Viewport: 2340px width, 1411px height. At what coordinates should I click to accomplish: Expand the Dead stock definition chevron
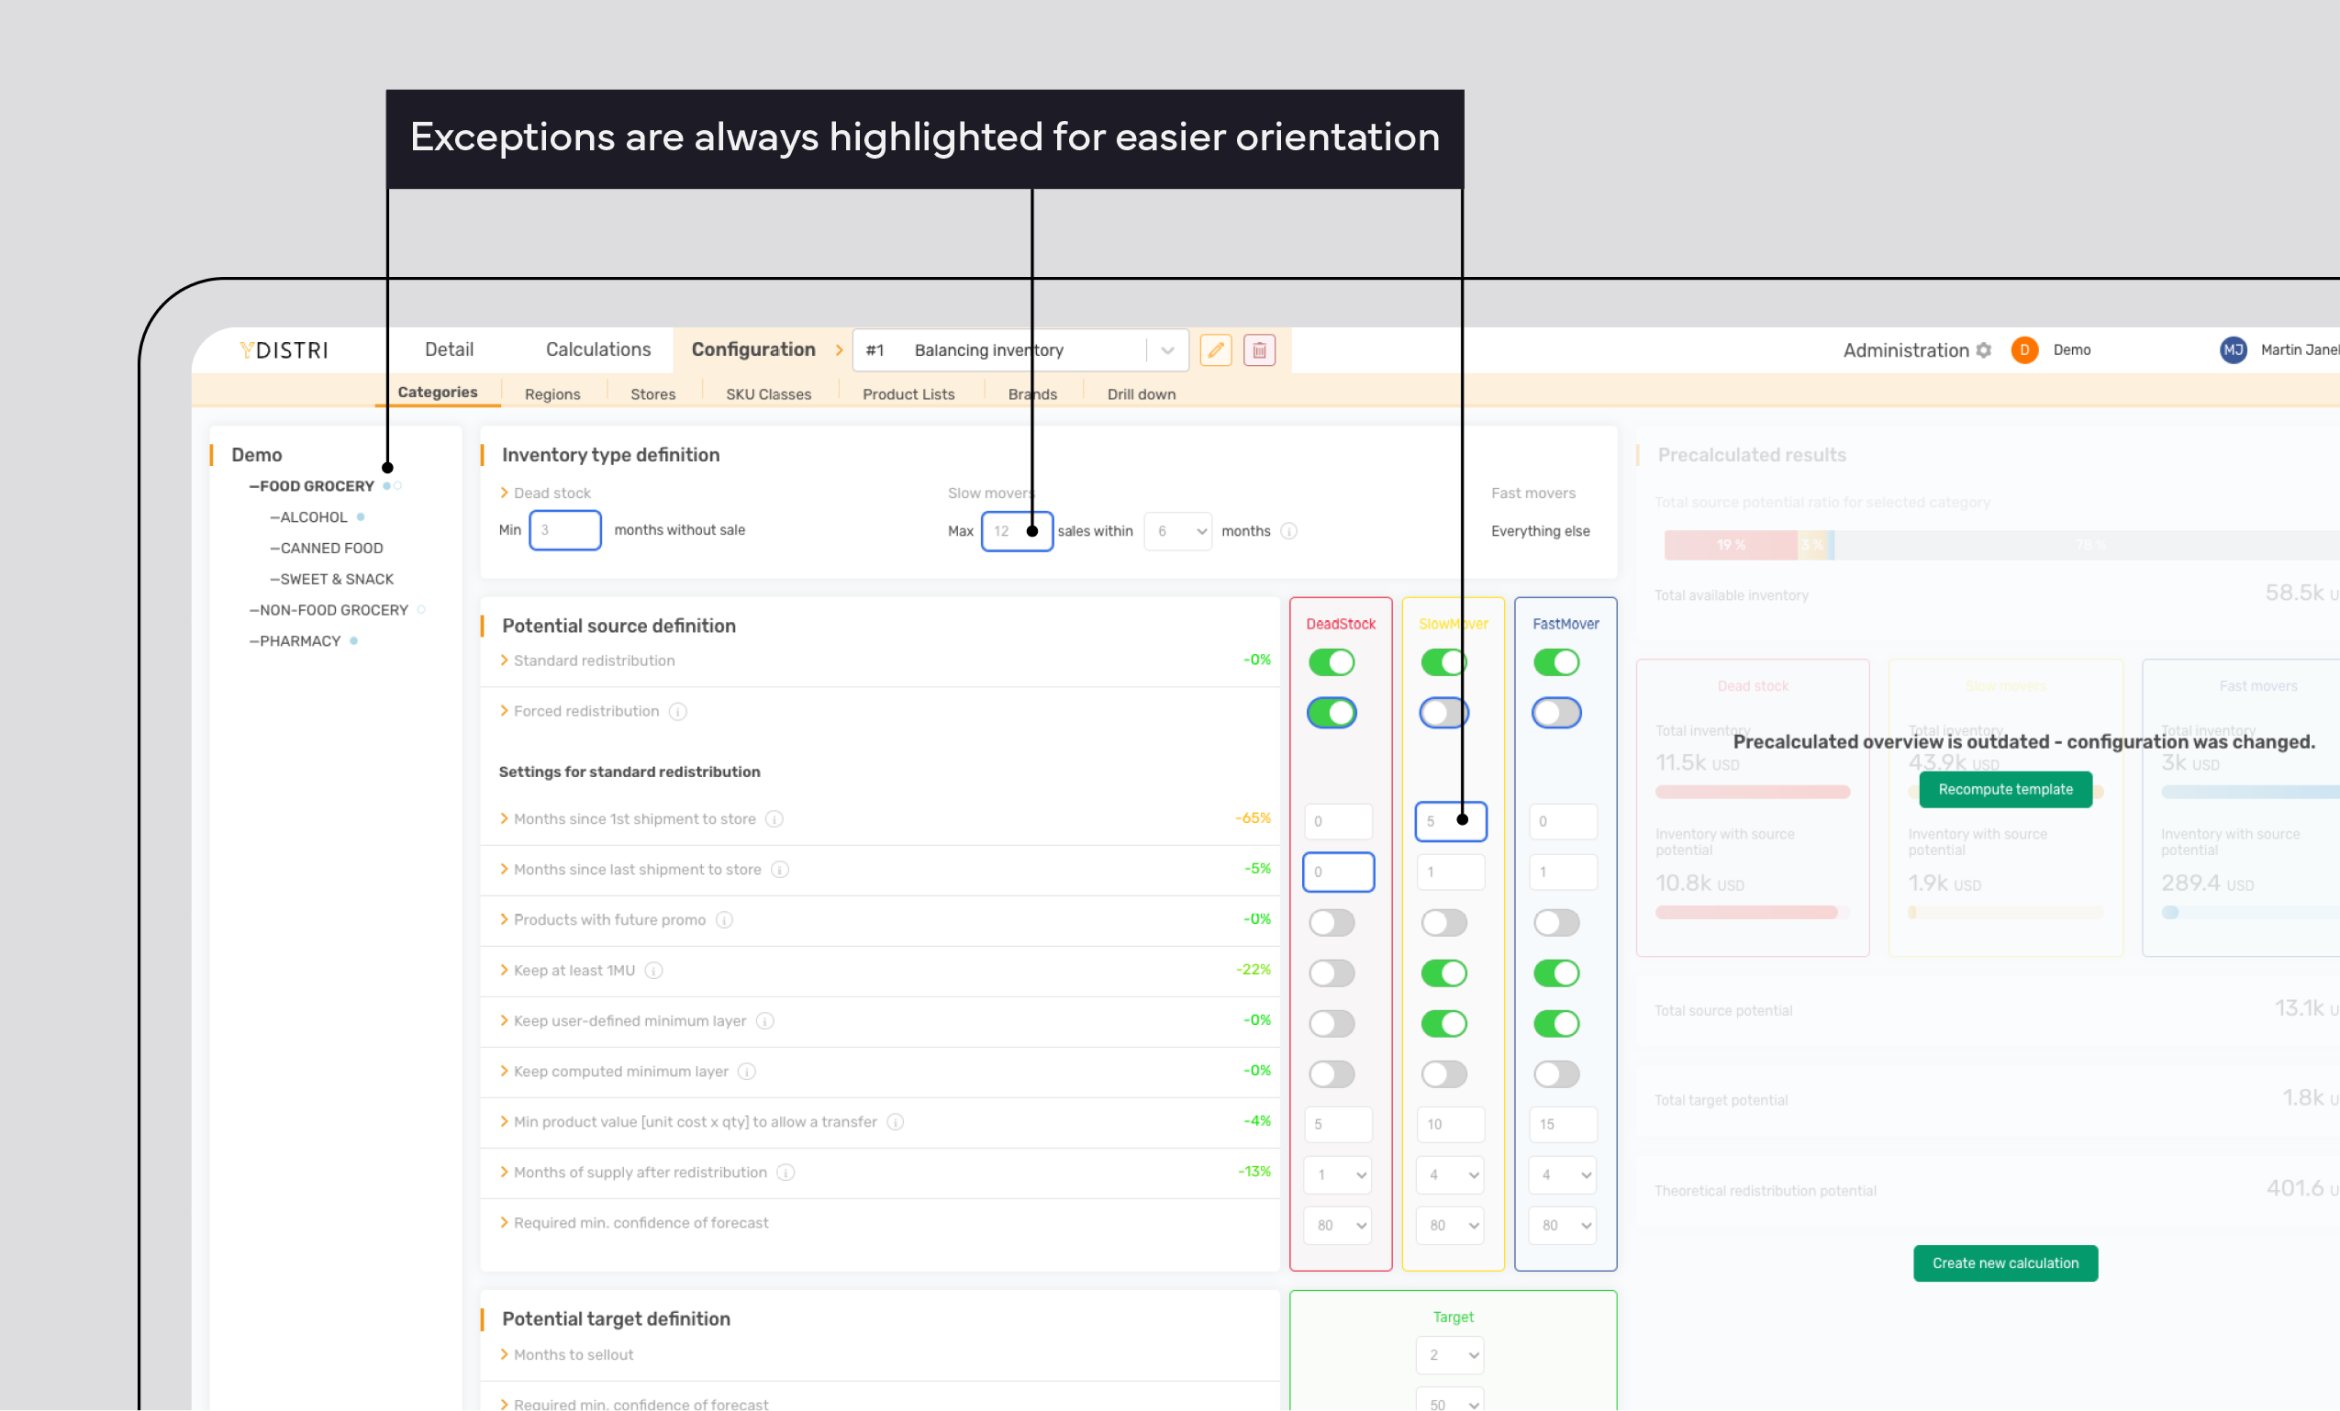[x=504, y=493]
